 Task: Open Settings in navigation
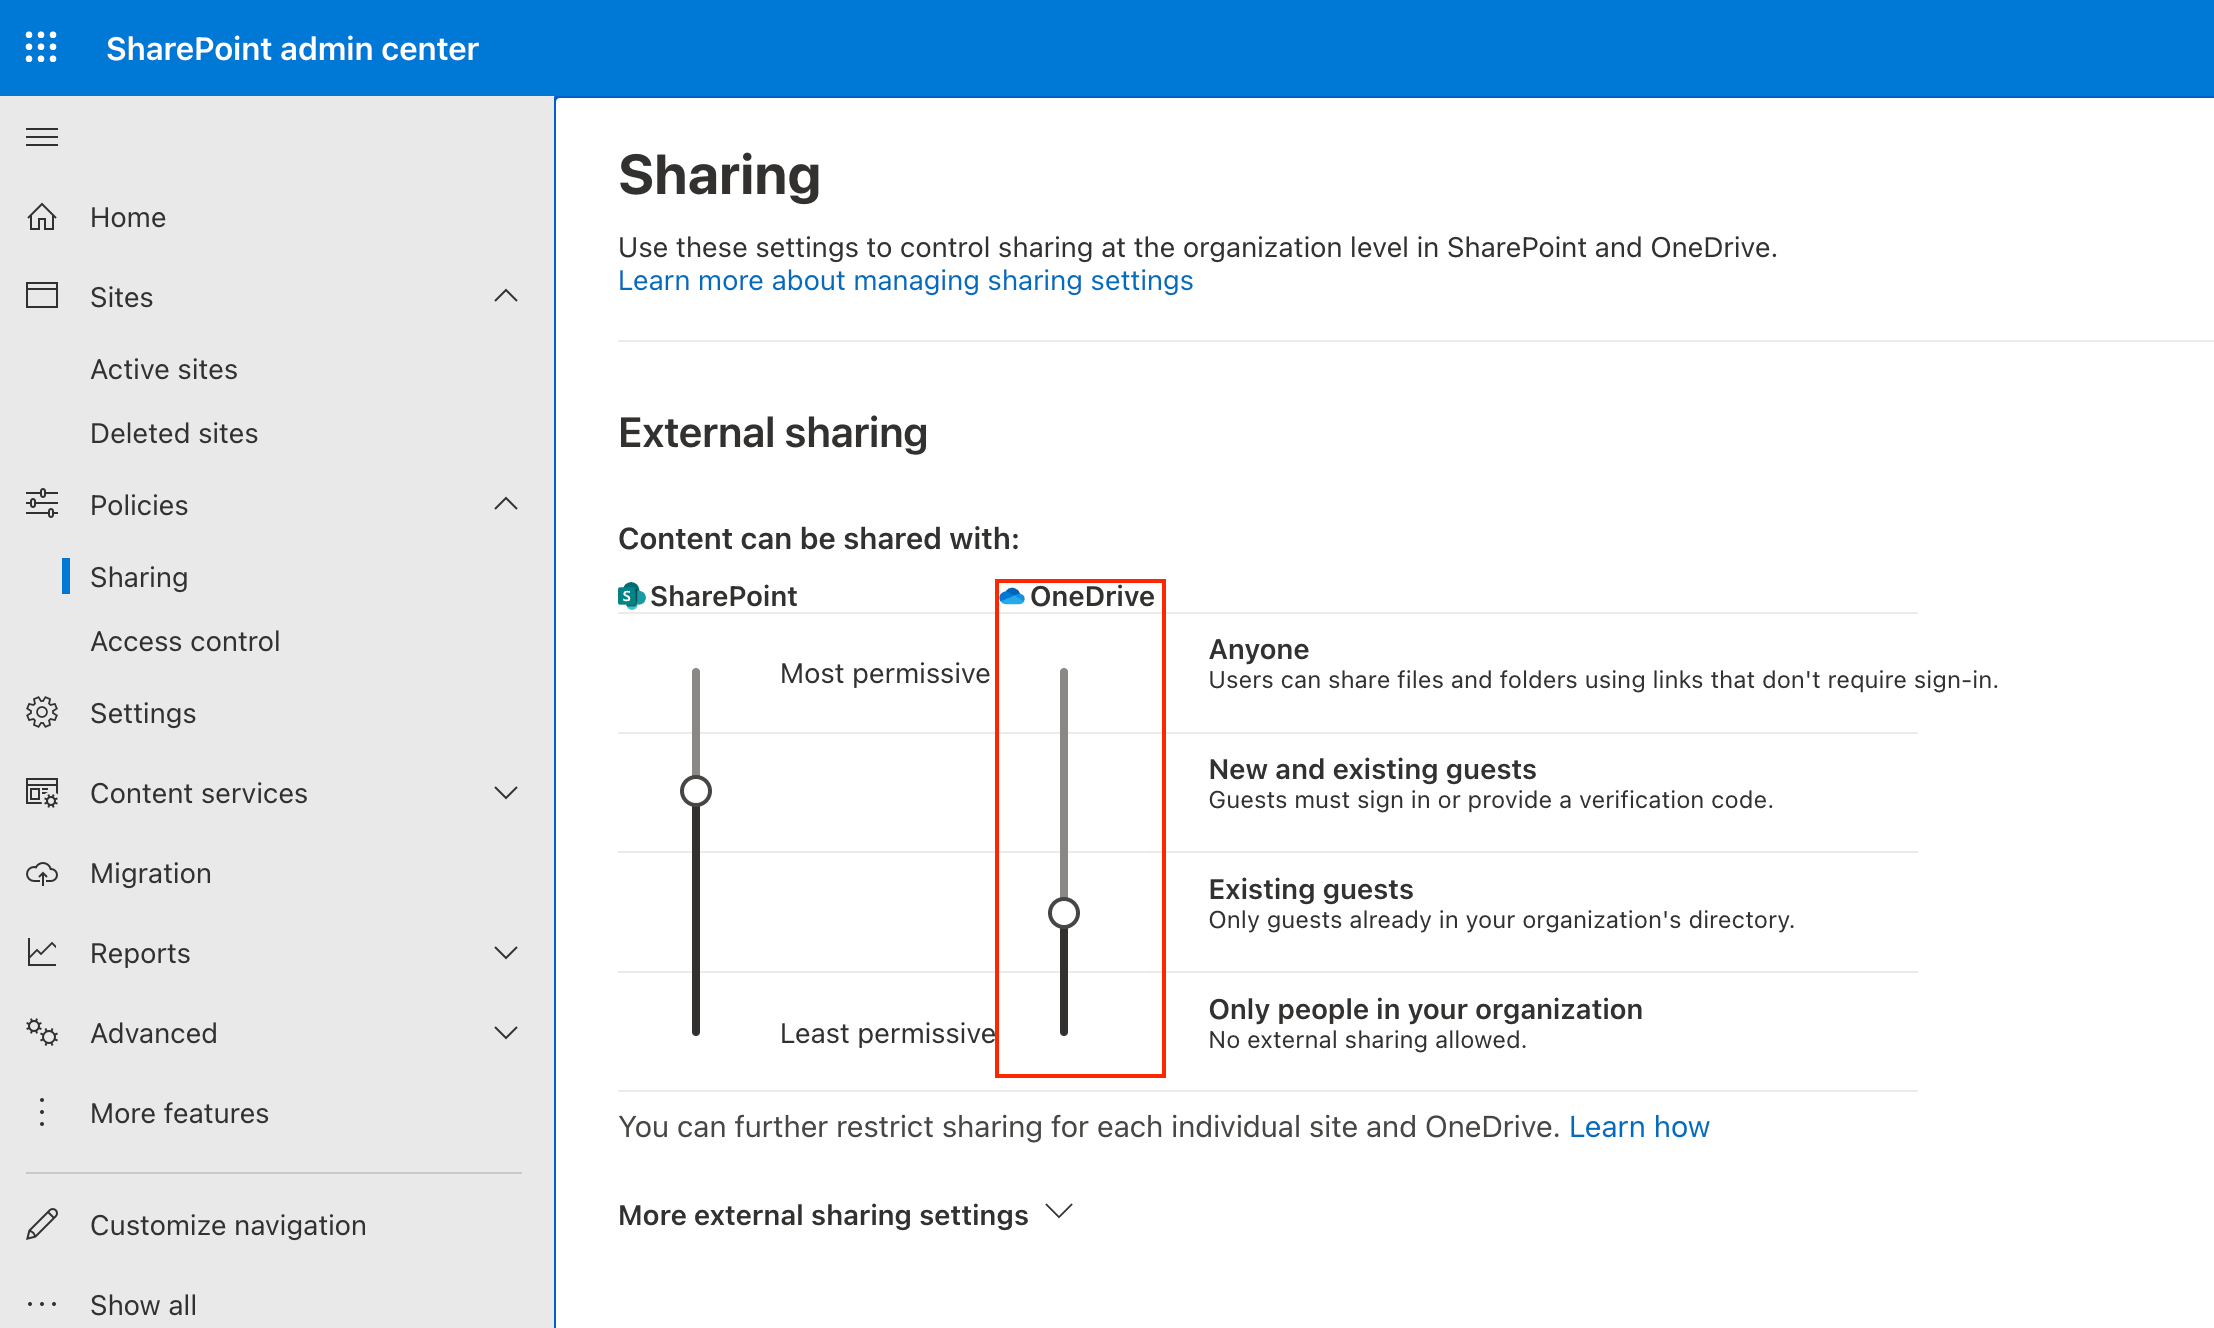143,713
